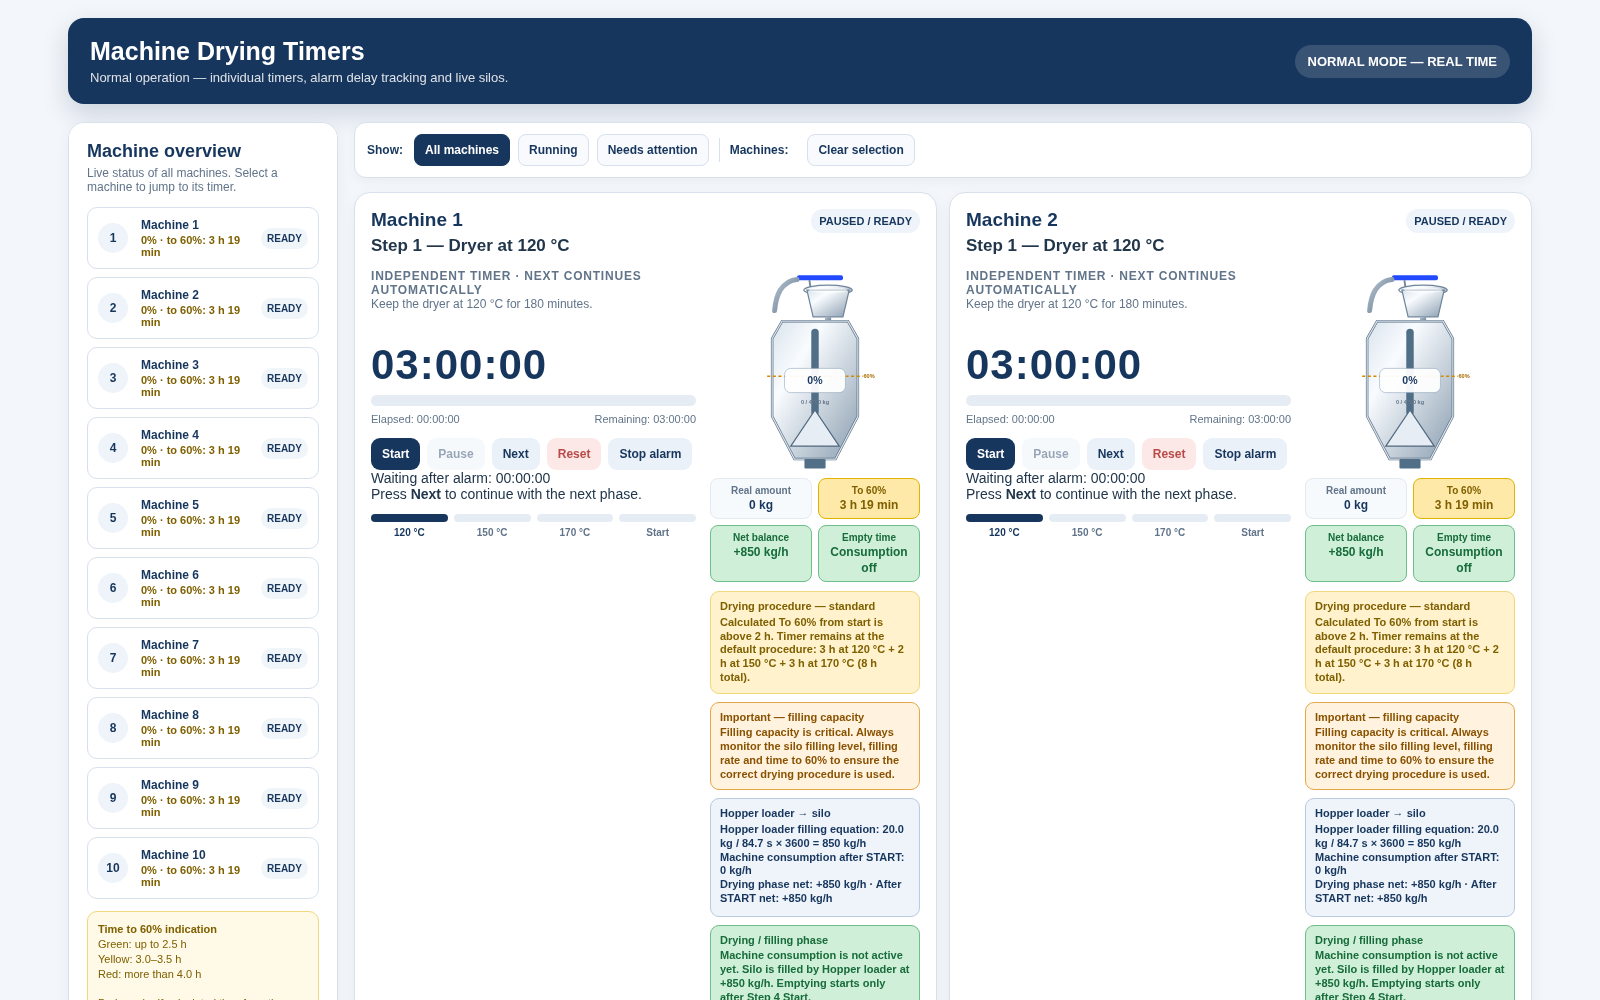Screen dimensions: 1600x1000
Task: Stop alarm on Machine 2
Action: [x=1245, y=454]
